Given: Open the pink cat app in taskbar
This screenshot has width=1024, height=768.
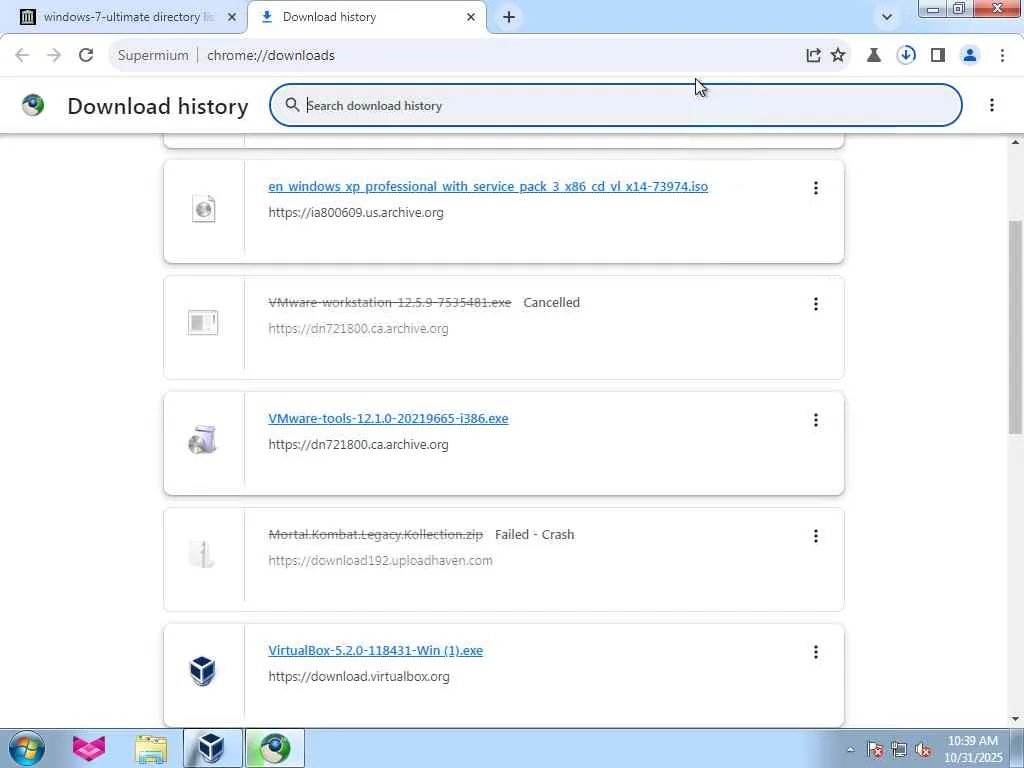Looking at the screenshot, I should (x=89, y=748).
